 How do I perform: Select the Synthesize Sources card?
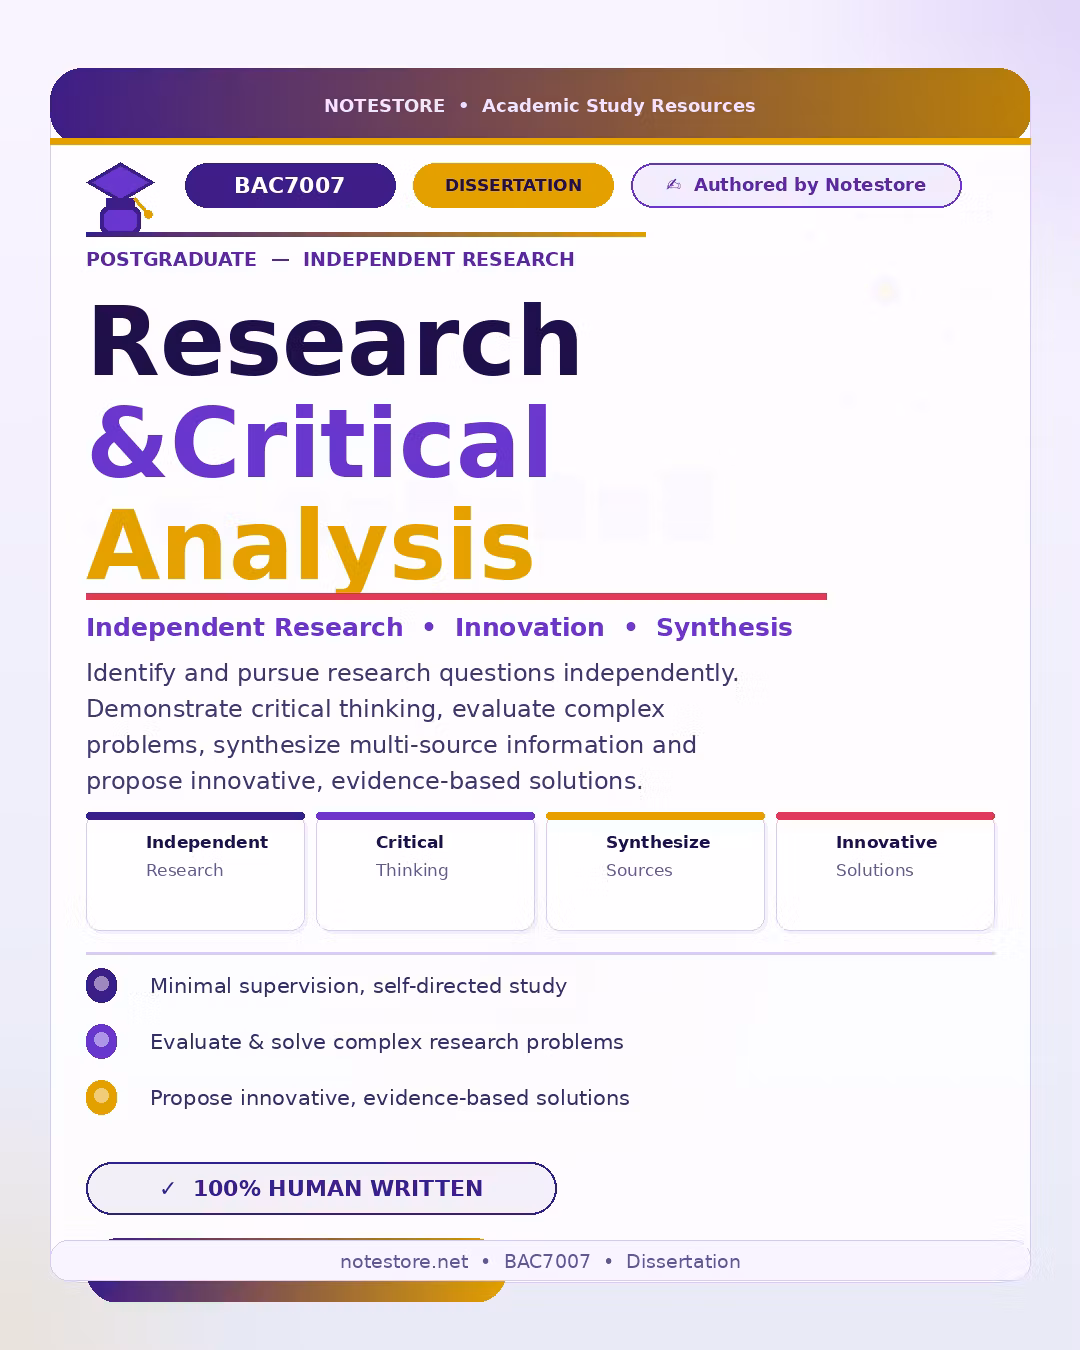(655, 871)
